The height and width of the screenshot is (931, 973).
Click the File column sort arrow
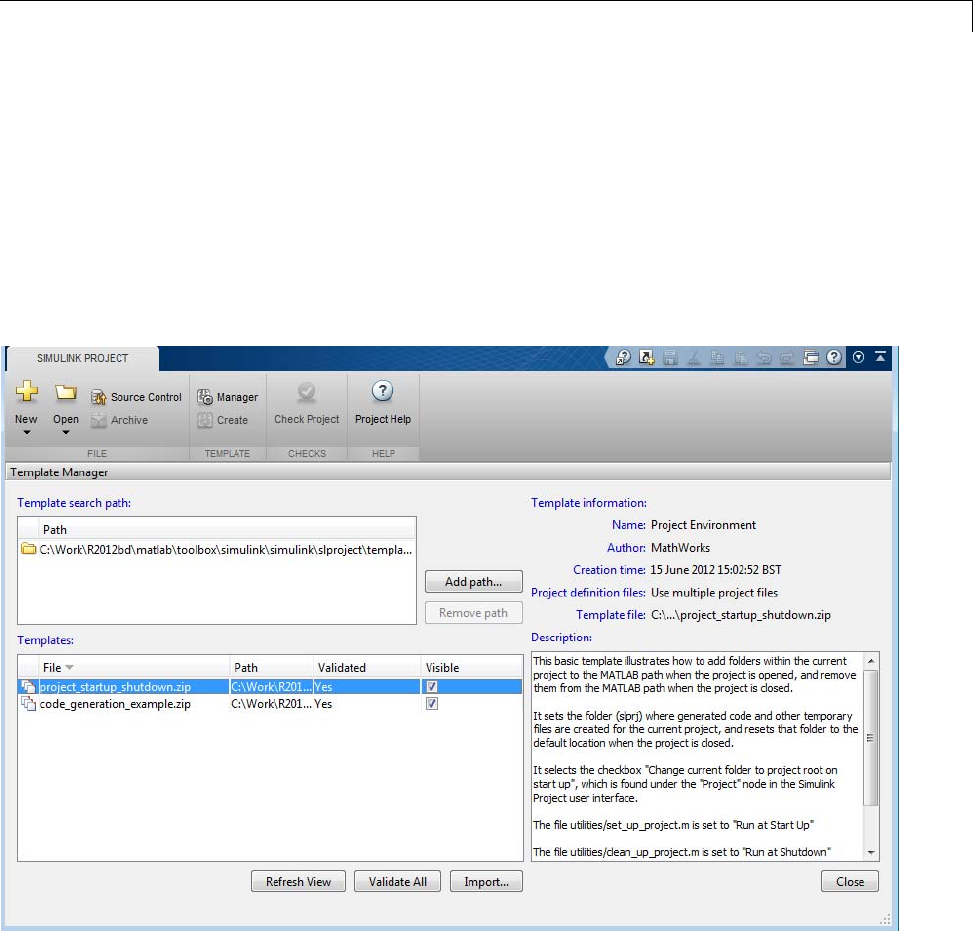tap(70, 668)
